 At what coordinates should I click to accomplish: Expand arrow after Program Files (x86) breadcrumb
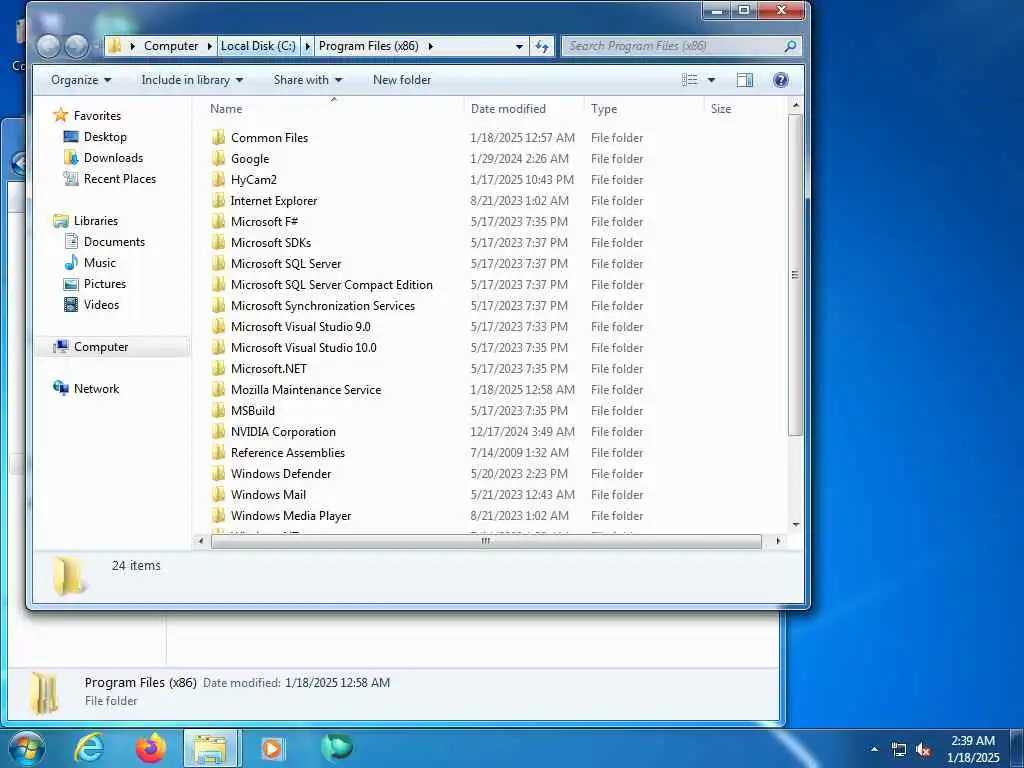click(430, 46)
